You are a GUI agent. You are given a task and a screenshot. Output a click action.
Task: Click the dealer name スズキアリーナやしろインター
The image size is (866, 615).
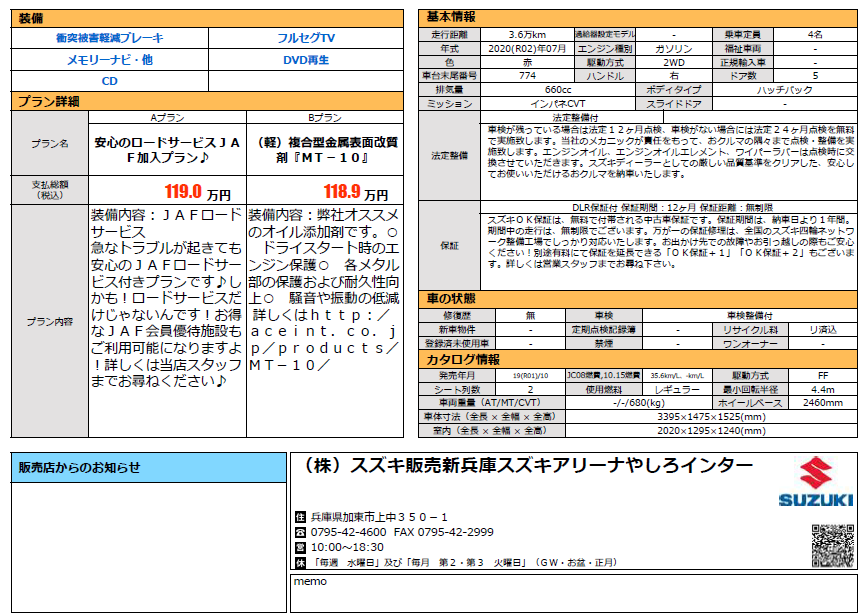[x=526, y=468]
